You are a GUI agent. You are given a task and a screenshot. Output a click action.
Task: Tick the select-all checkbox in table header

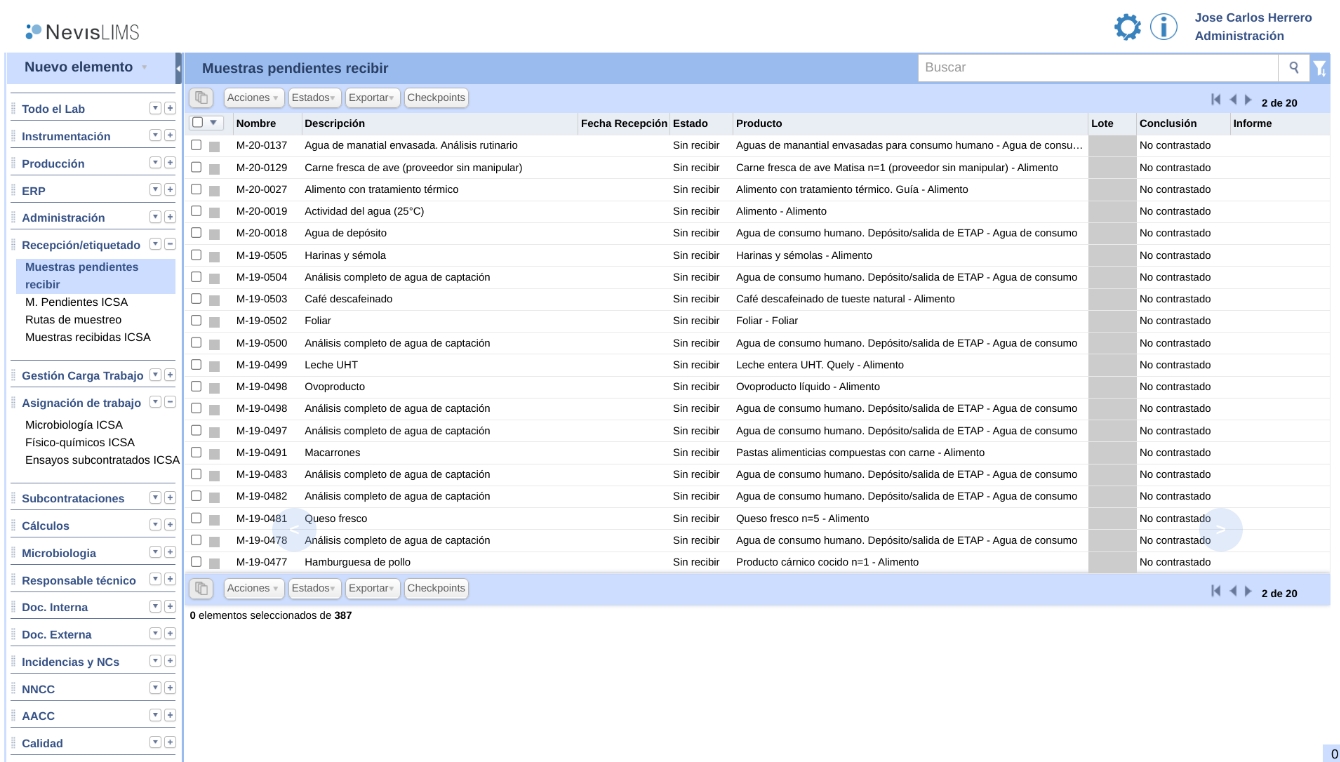197,122
